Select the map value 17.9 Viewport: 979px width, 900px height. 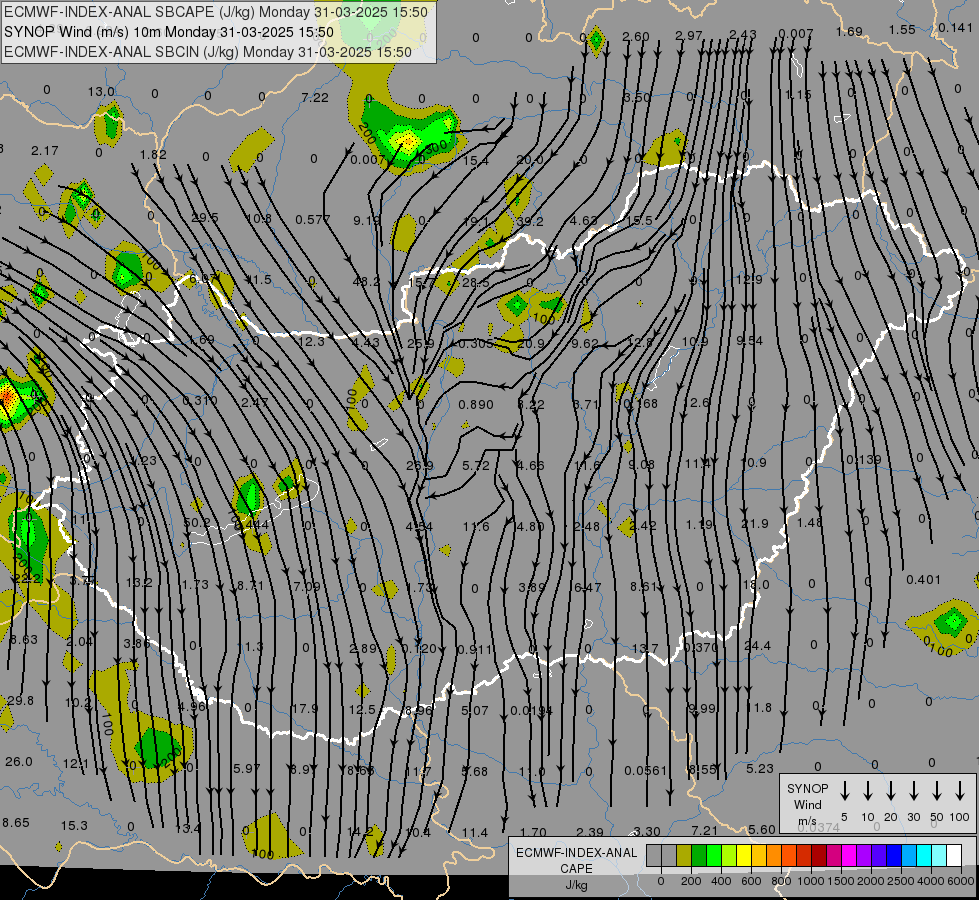305,708
